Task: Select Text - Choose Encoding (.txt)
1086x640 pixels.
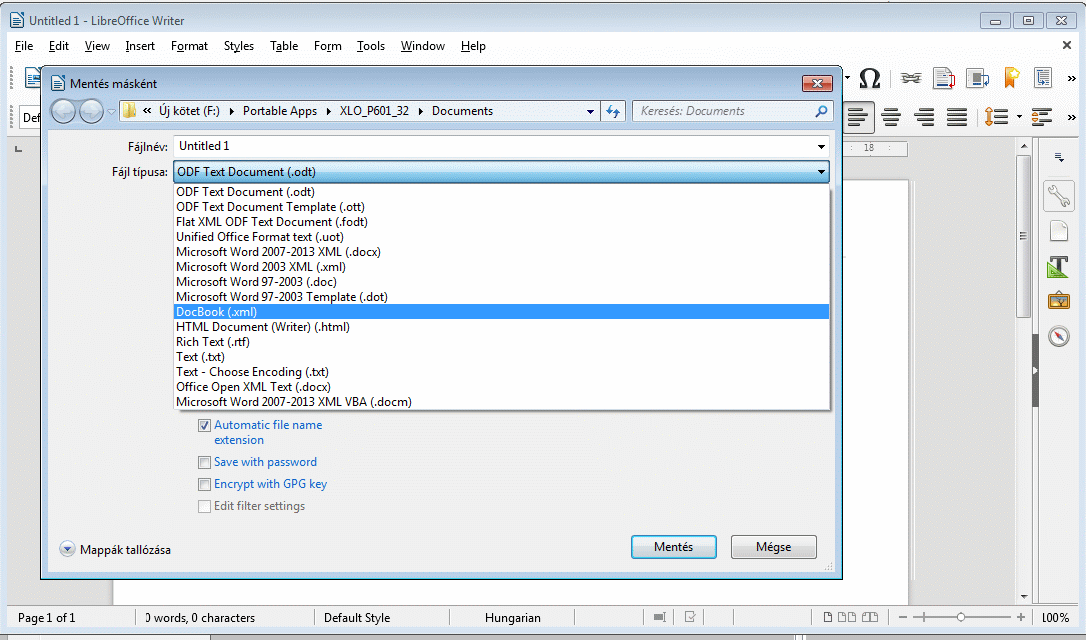Action: coord(501,372)
